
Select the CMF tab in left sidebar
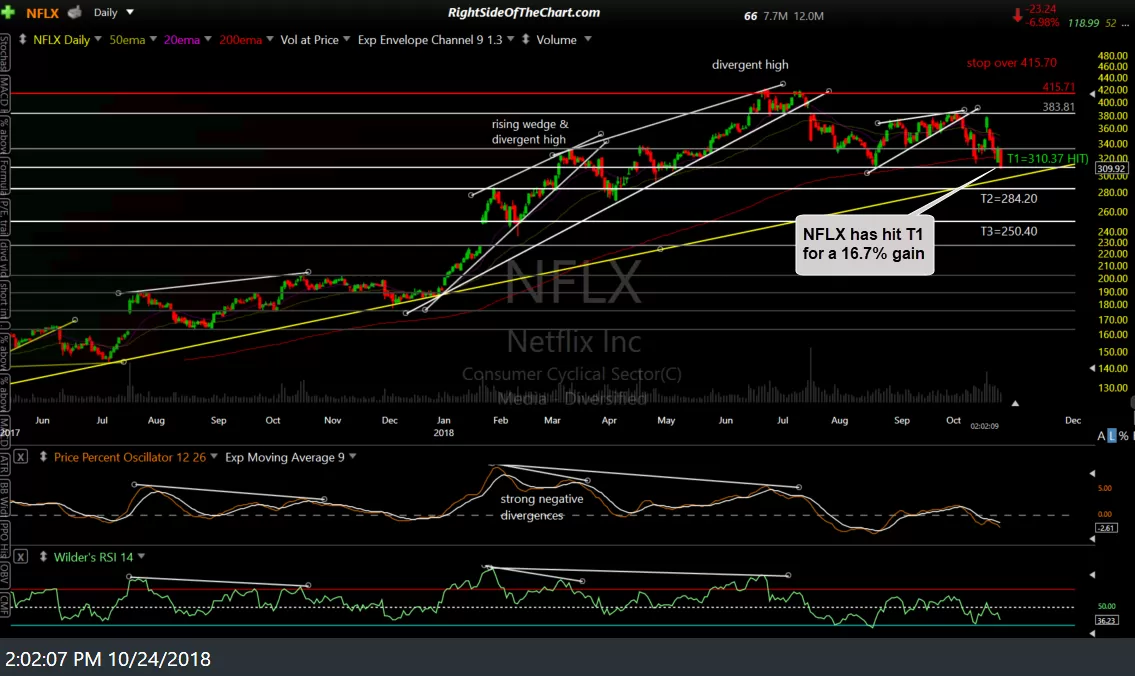click(x=4, y=604)
